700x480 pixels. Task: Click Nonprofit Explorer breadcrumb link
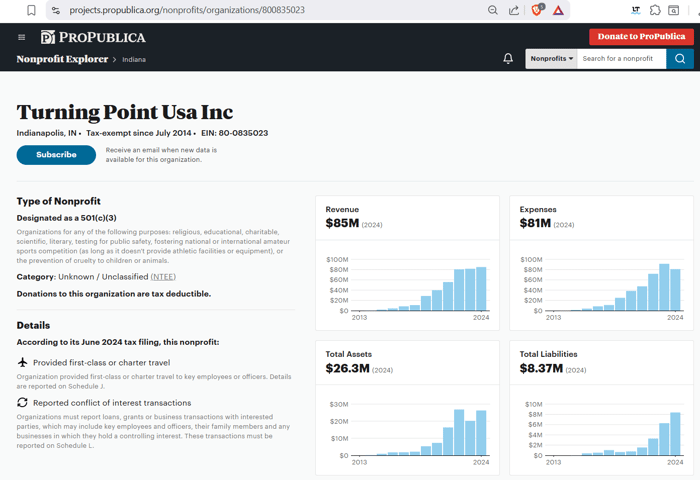pos(62,59)
